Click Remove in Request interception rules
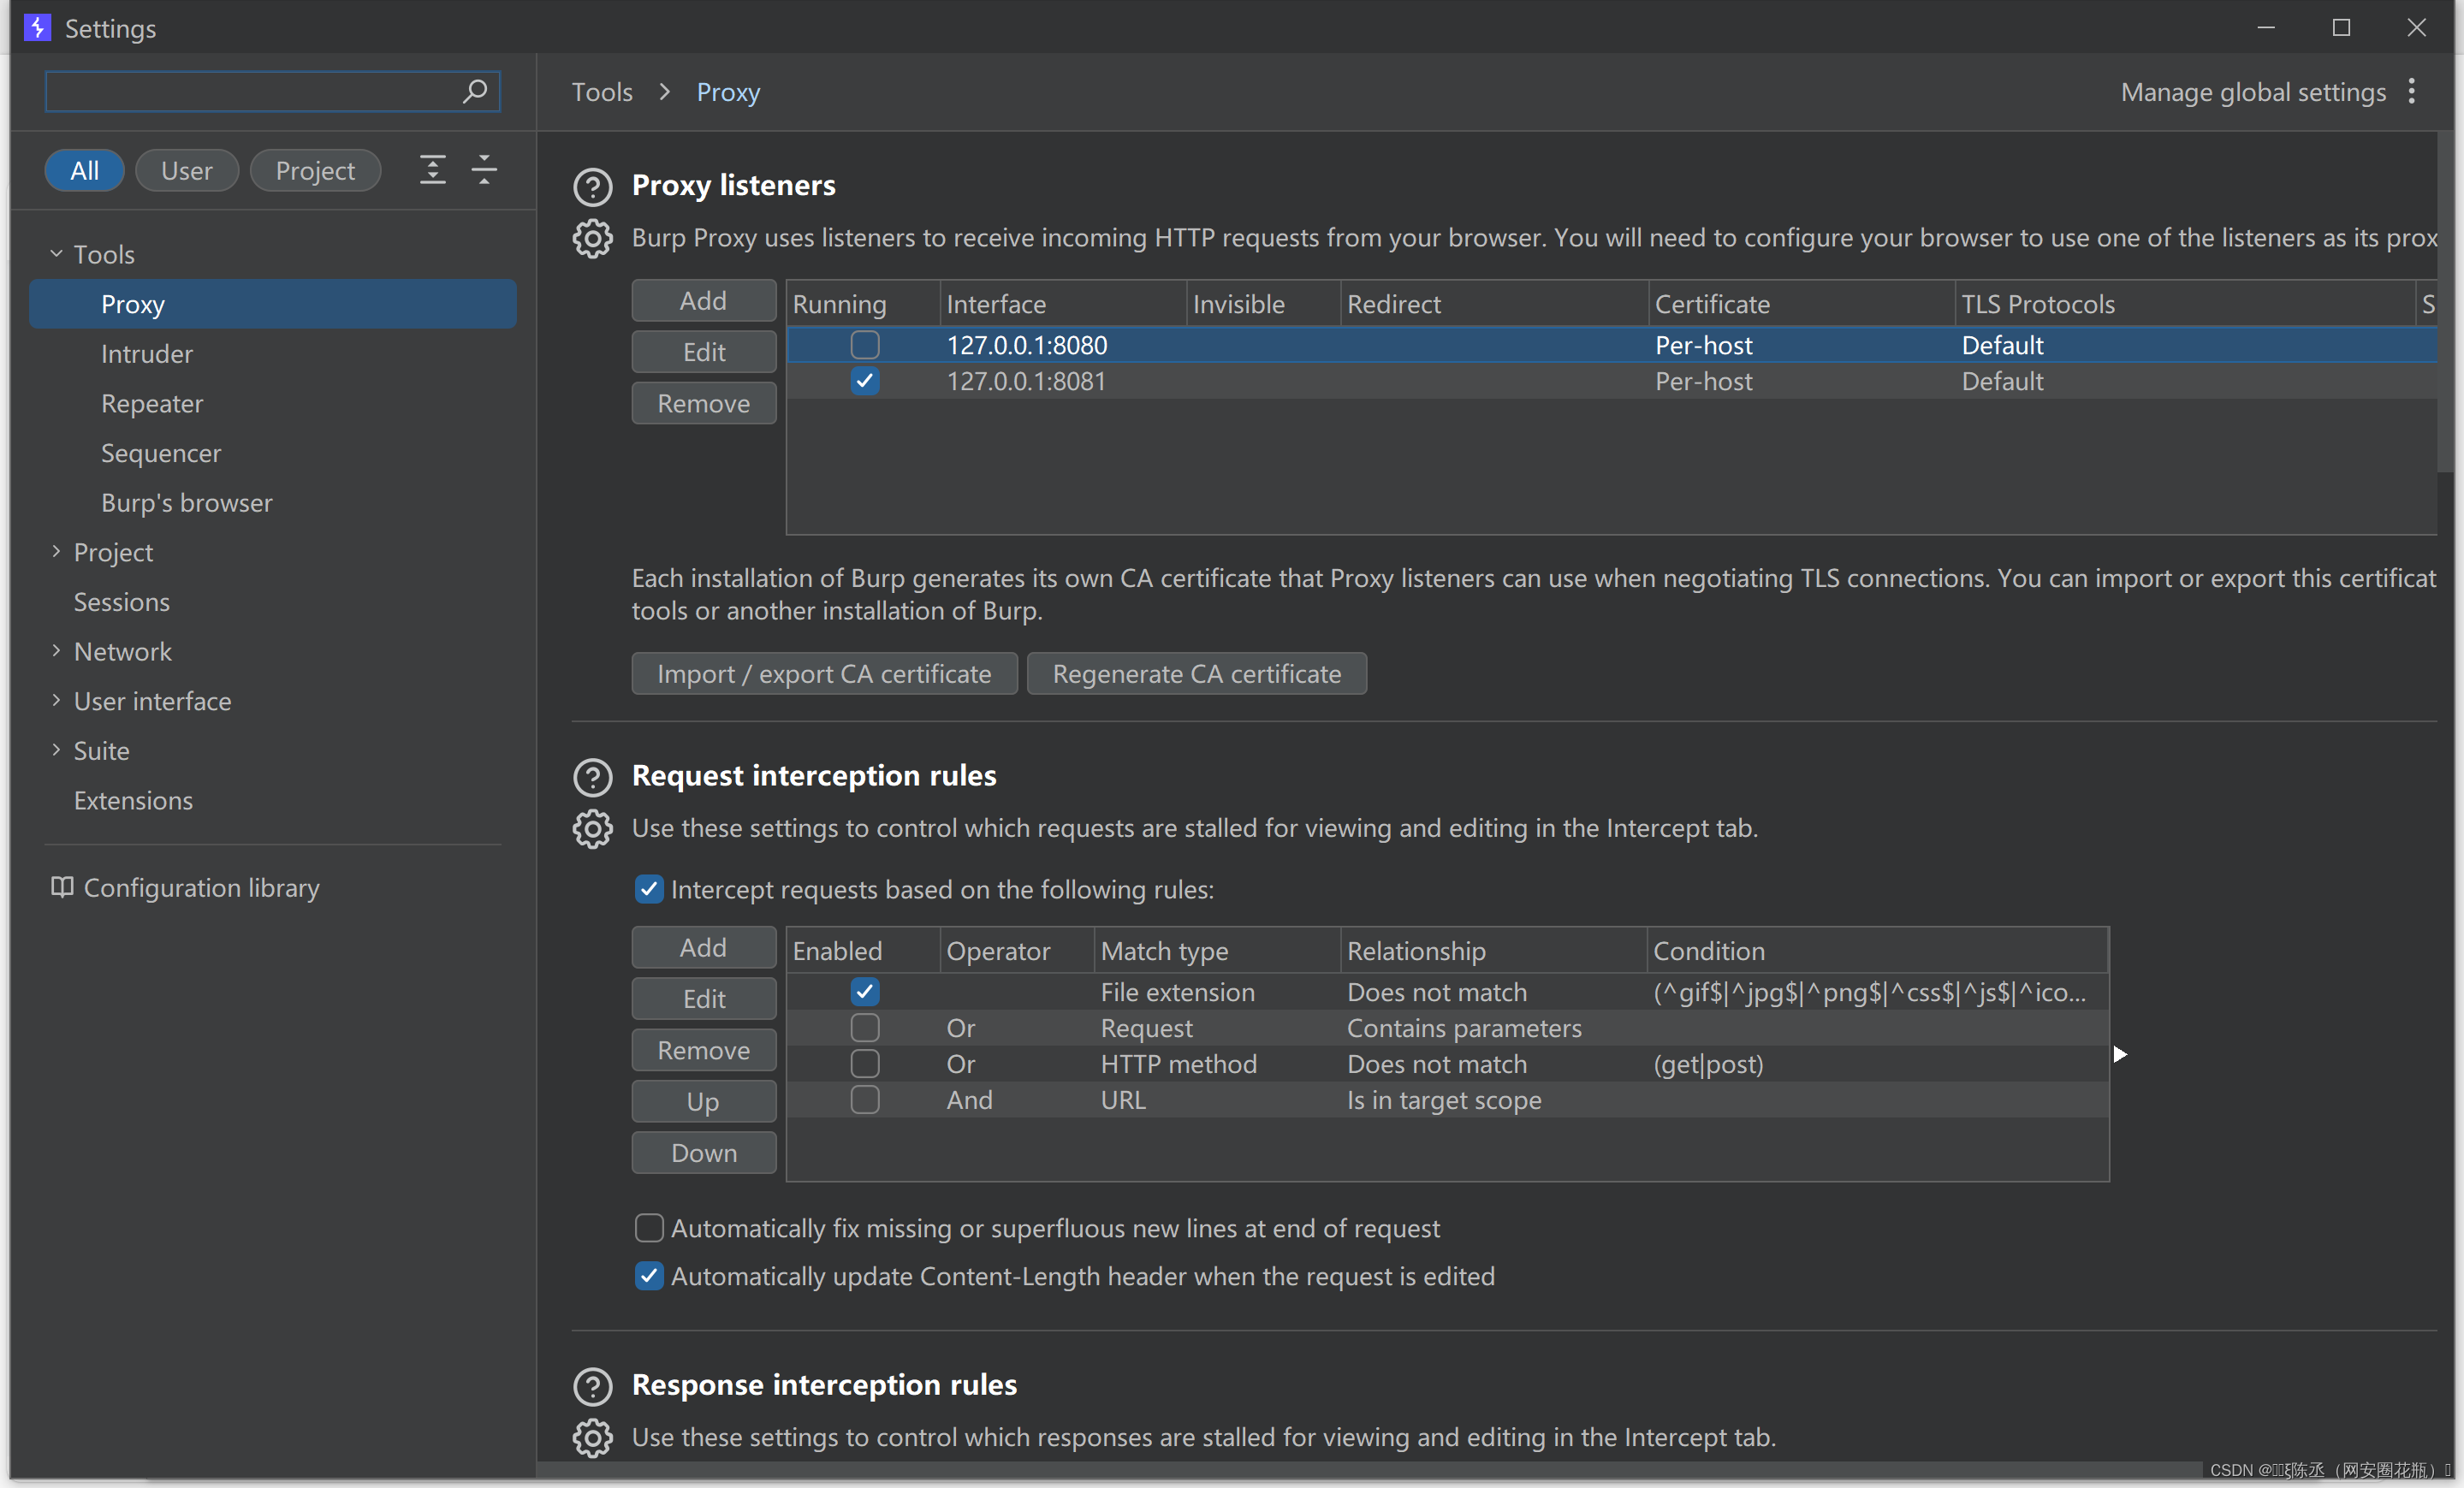The image size is (2464, 1488). (x=704, y=1050)
